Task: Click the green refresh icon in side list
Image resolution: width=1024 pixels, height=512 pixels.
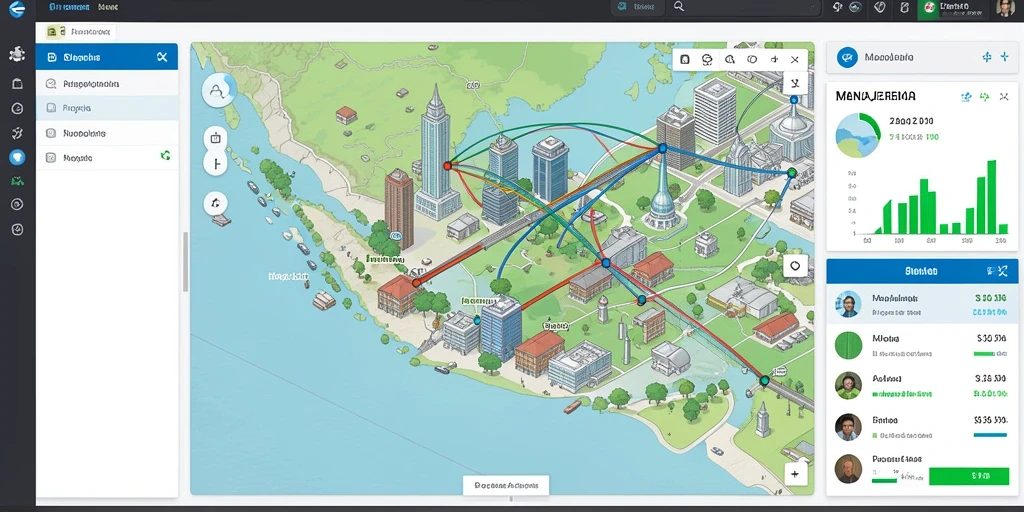Action: pyautogui.click(x=165, y=155)
